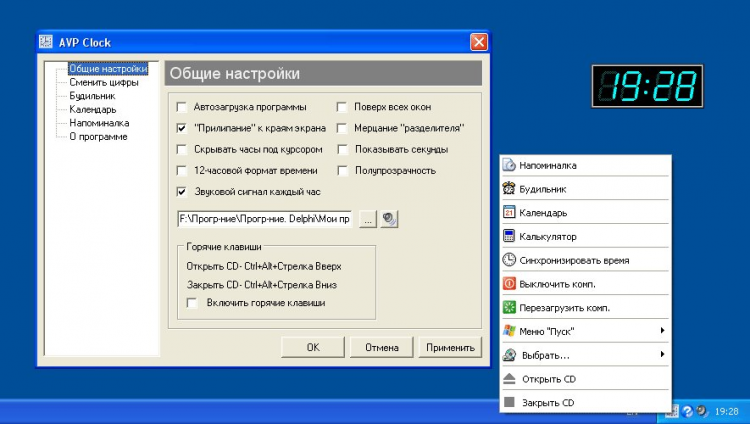Screen dimensions: 750x424
Task: Open Будильник in the settings tree
Action: click(92, 96)
